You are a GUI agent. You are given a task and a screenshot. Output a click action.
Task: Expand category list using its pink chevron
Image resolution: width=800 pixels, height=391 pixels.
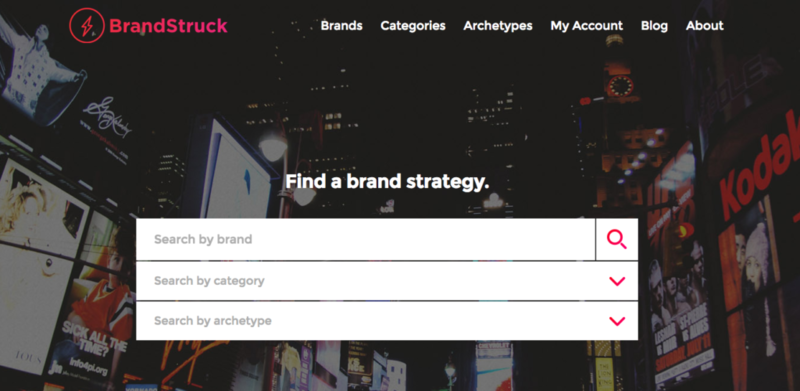(x=617, y=281)
